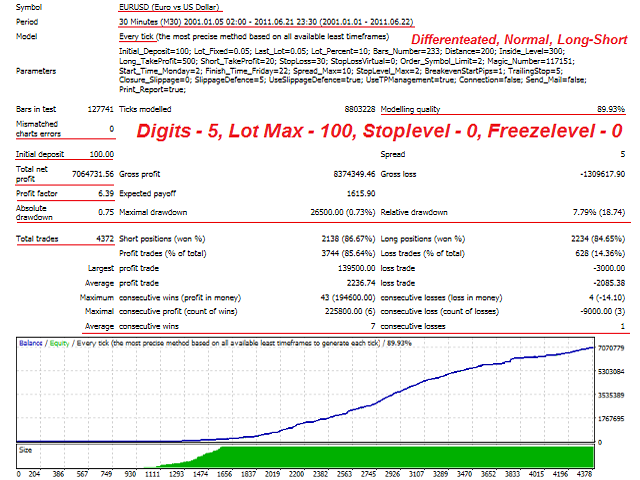Image resolution: width=640 pixels, height=480 pixels.
Task: Select the Total trades 4372 value
Action: pyautogui.click(x=98, y=239)
